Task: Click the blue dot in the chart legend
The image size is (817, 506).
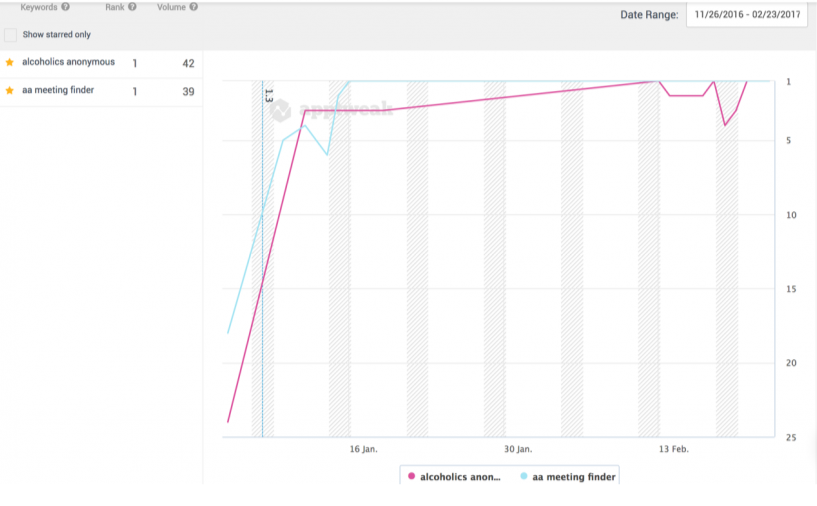Action: pos(524,477)
